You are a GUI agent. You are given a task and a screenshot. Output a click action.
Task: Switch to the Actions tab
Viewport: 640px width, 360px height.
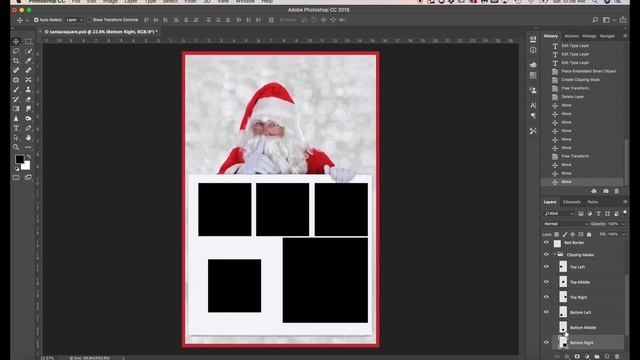pyautogui.click(x=571, y=36)
